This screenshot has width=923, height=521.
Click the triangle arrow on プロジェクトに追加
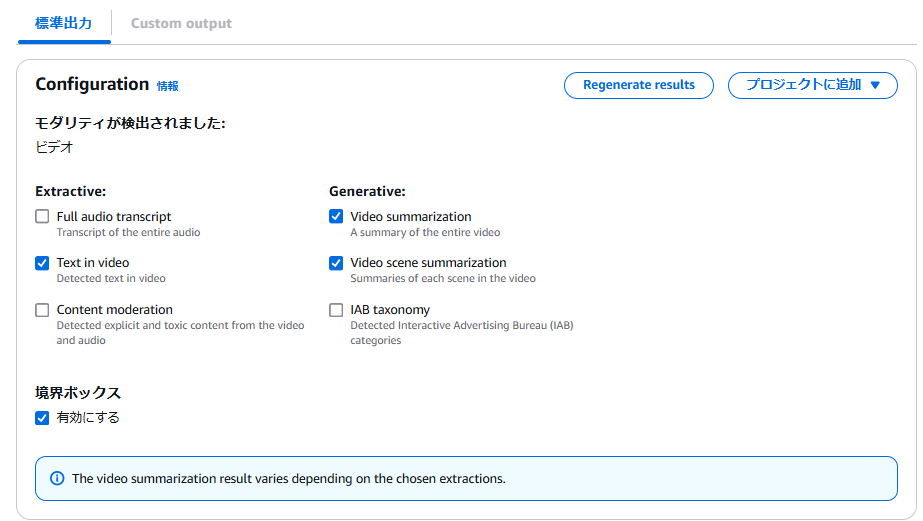[875, 85]
